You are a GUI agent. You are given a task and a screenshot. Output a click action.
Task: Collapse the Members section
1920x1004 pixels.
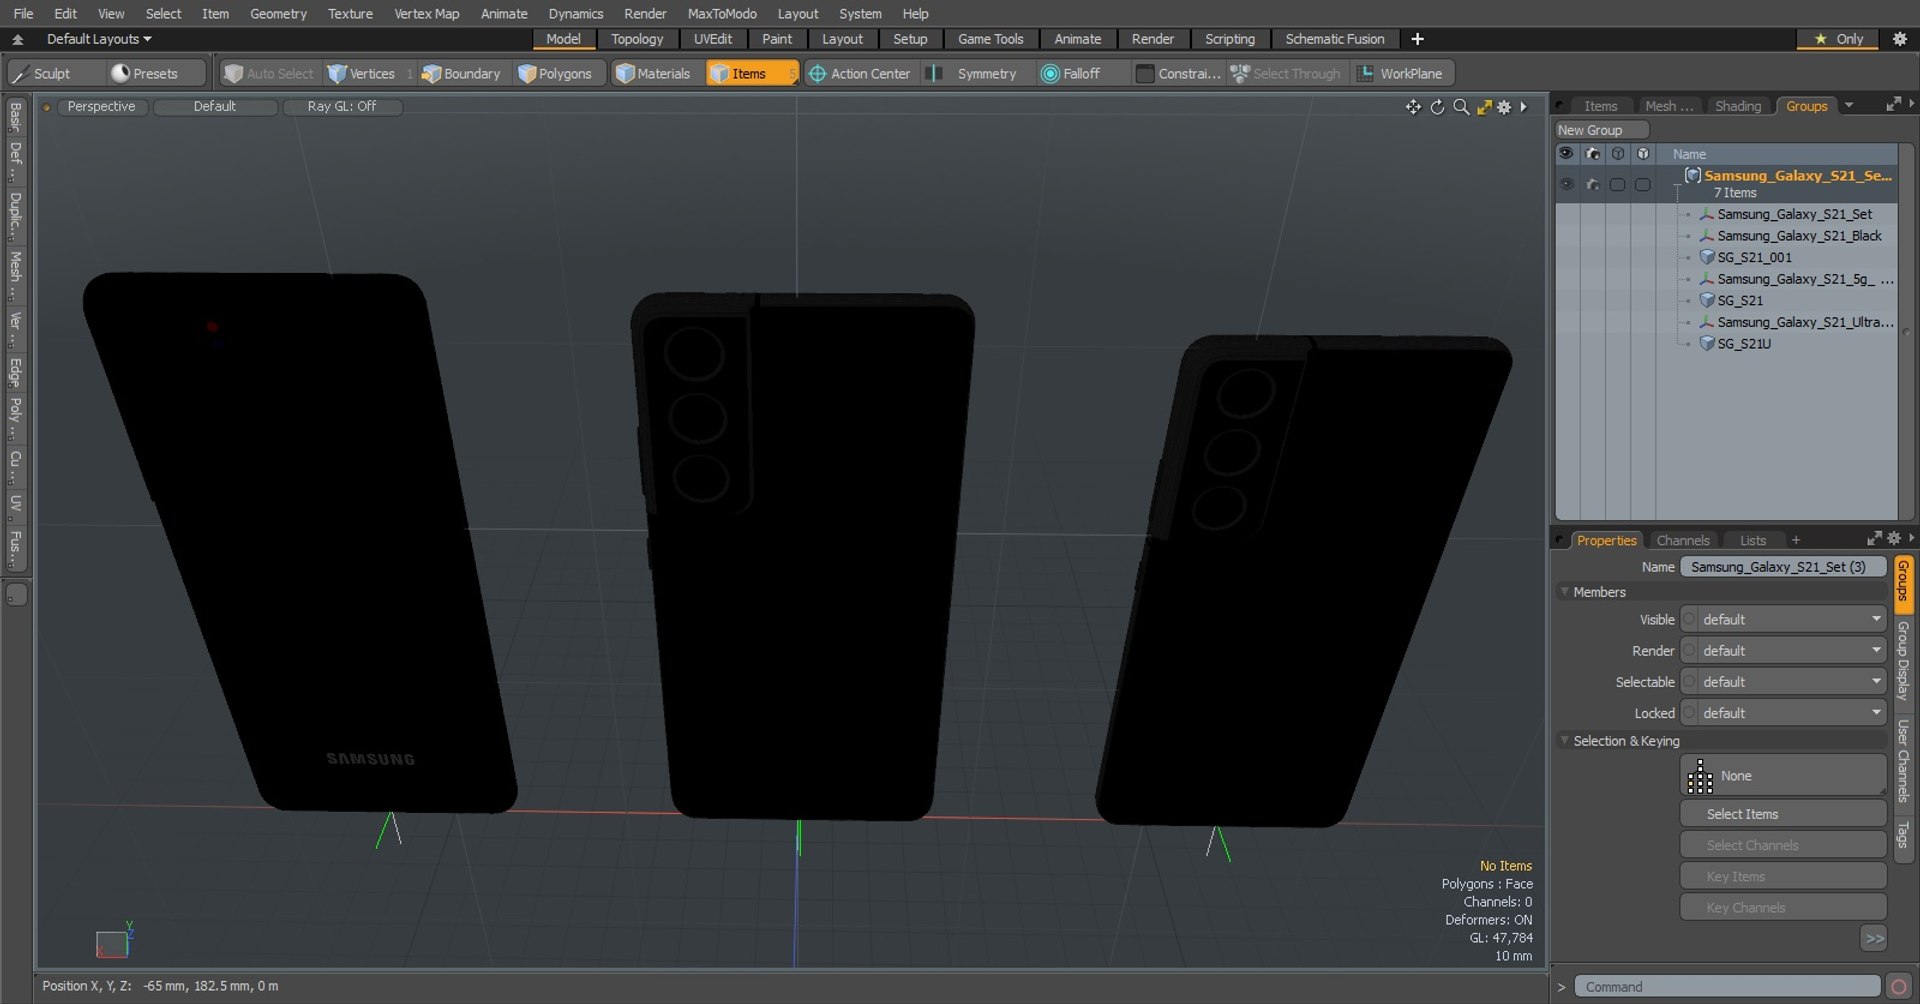click(1565, 592)
